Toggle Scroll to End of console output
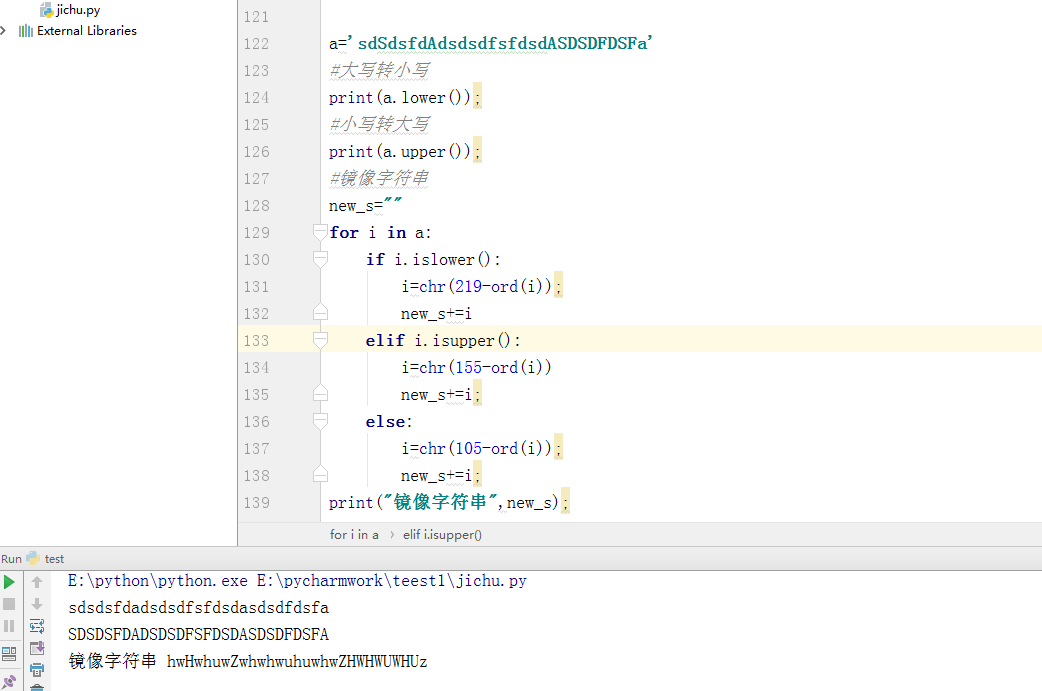Screen dimensions: 1042x691 point(37,649)
